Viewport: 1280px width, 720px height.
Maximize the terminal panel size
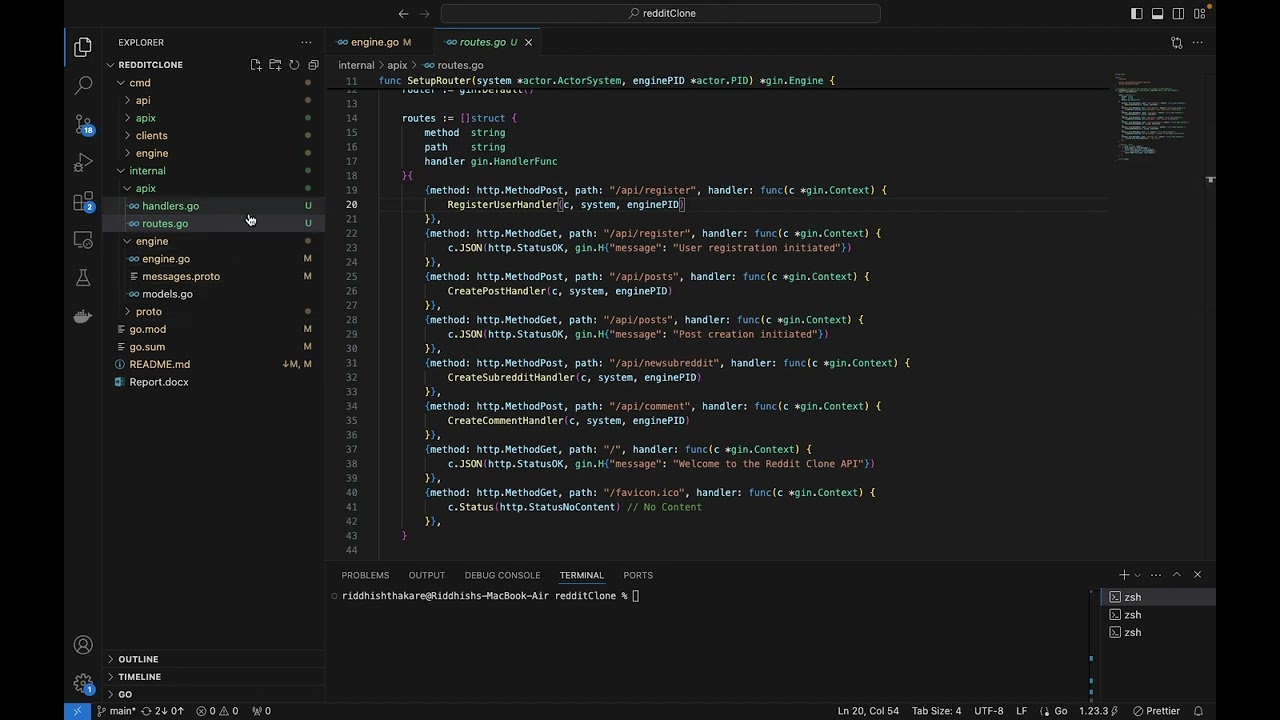pyautogui.click(x=1177, y=575)
